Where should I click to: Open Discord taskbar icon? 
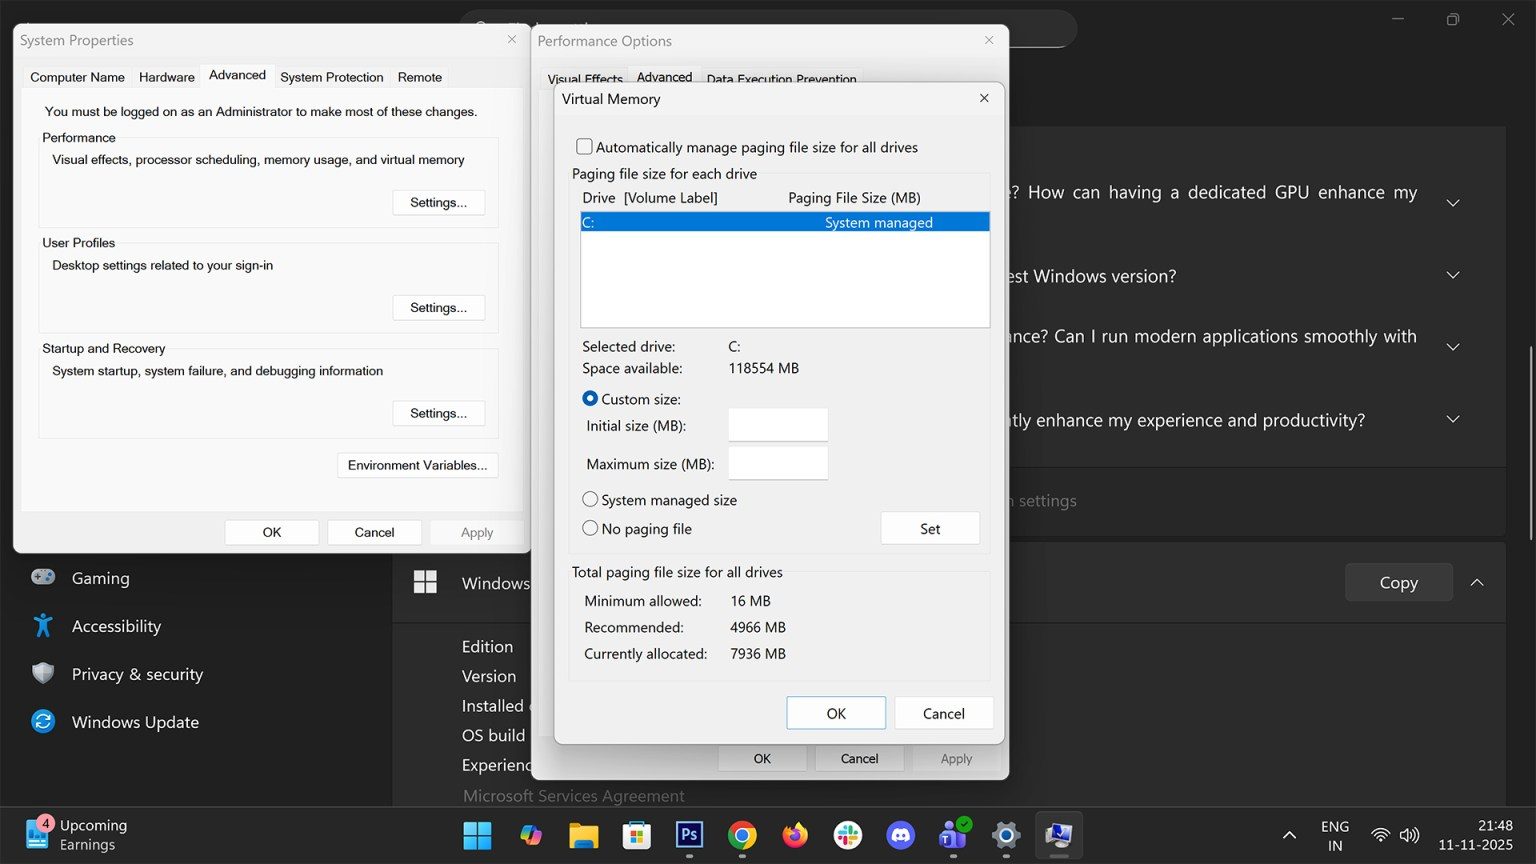coord(901,835)
